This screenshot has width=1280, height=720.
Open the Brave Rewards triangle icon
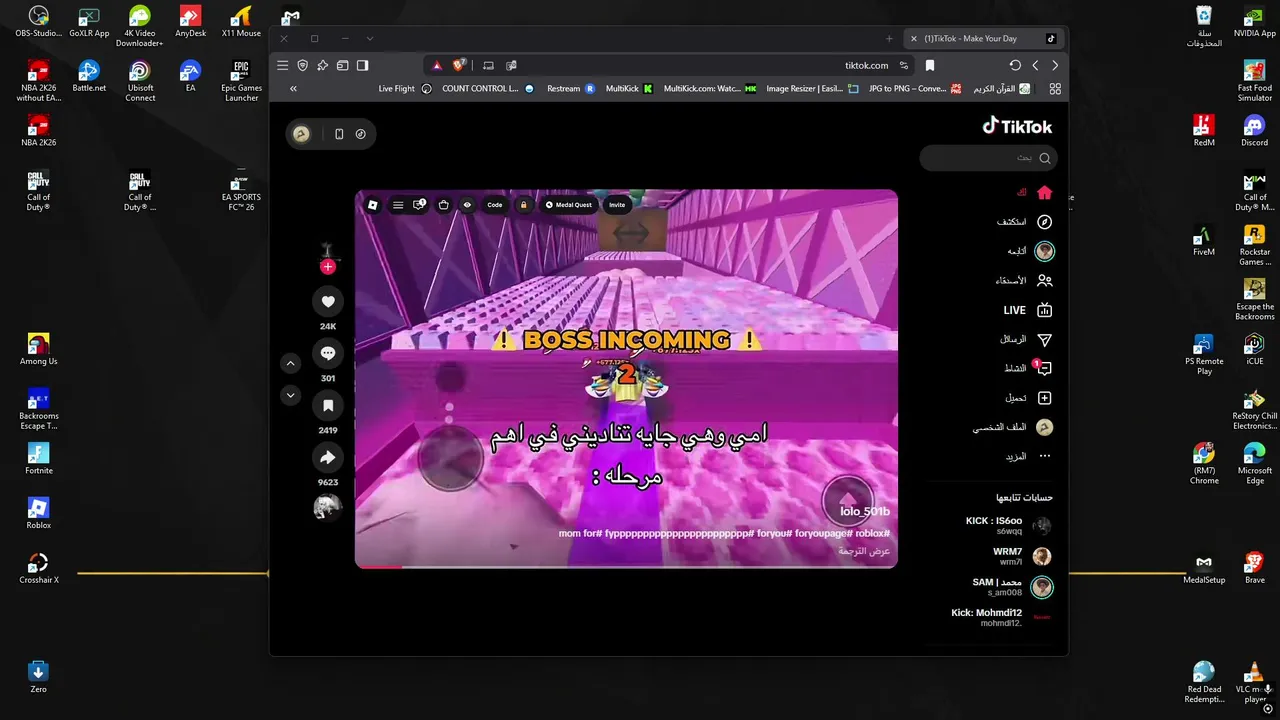[437, 65]
